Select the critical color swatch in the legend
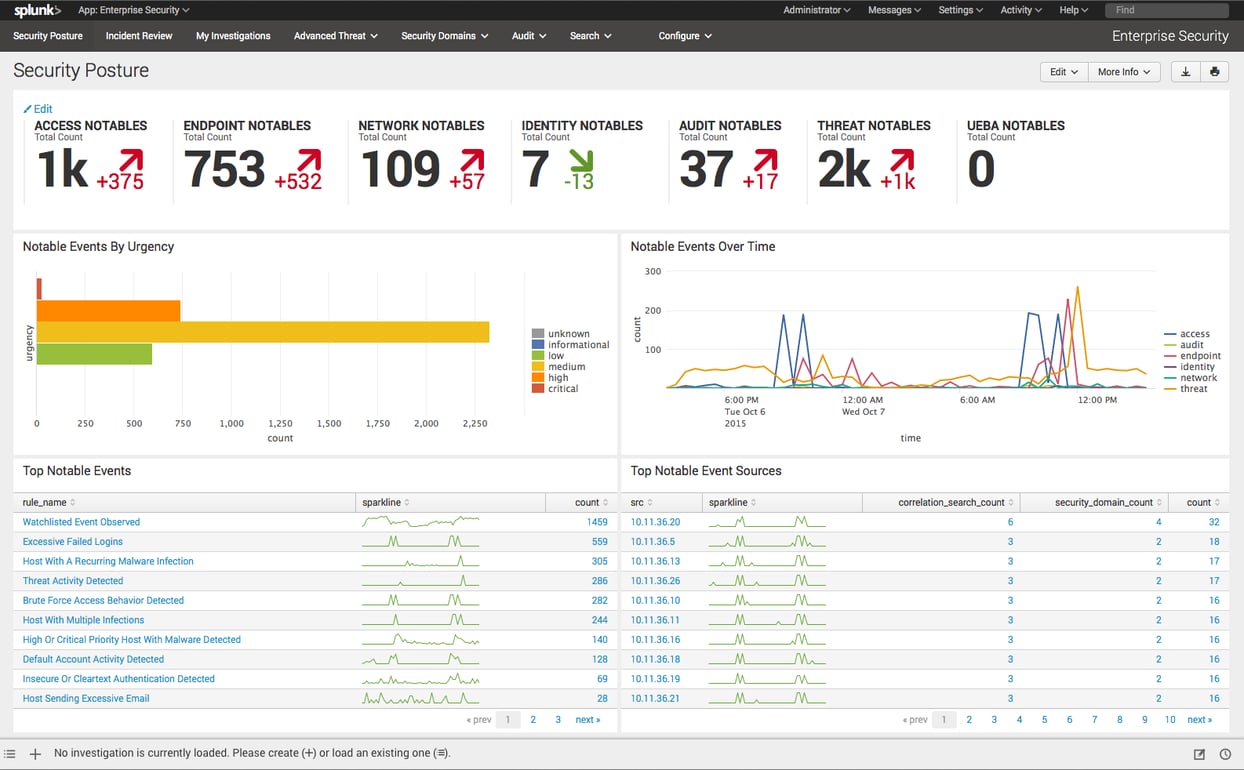1244x770 pixels. click(539, 388)
